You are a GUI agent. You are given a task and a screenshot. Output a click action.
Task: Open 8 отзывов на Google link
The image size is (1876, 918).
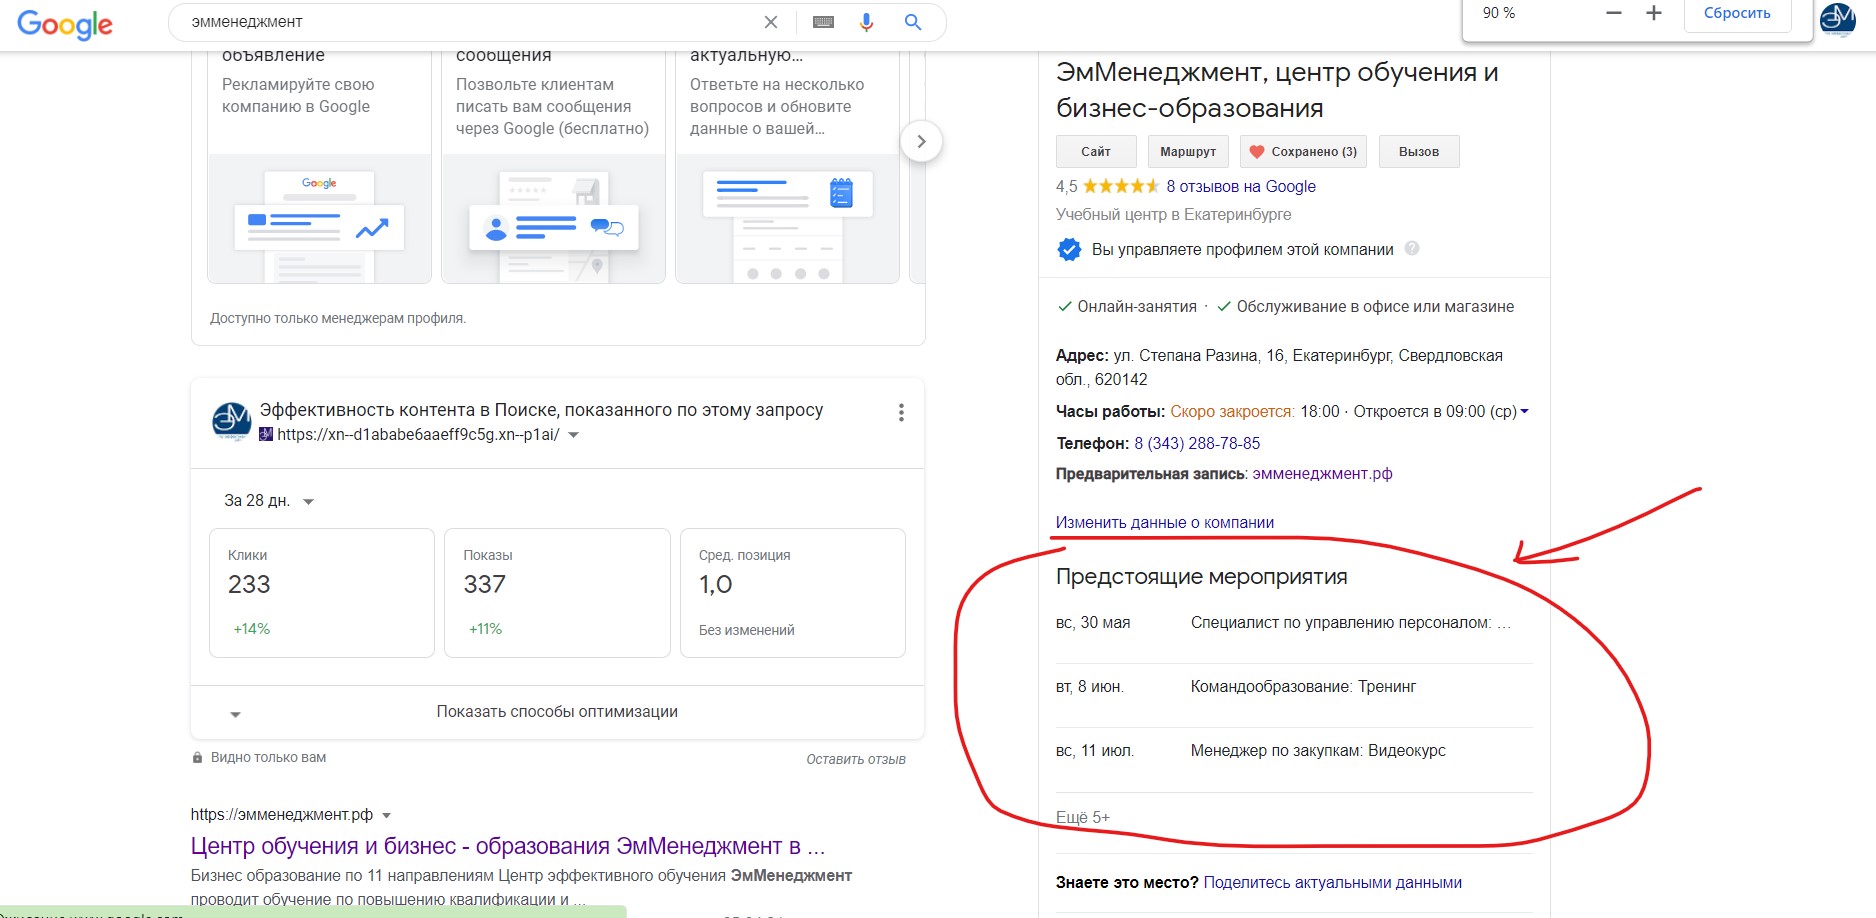coord(1241,186)
